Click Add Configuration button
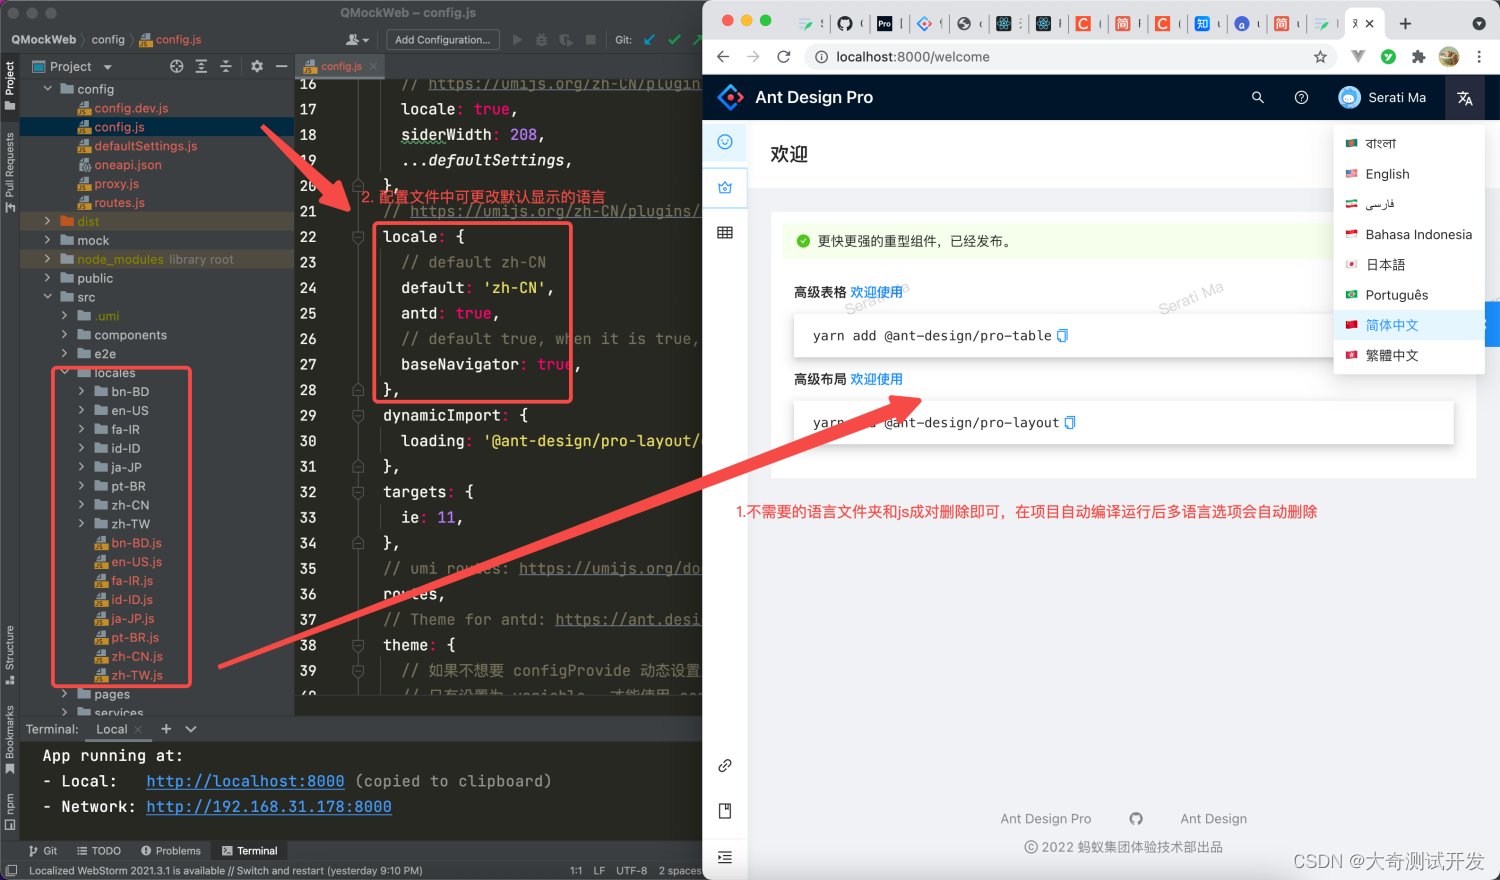 (443, 40)
